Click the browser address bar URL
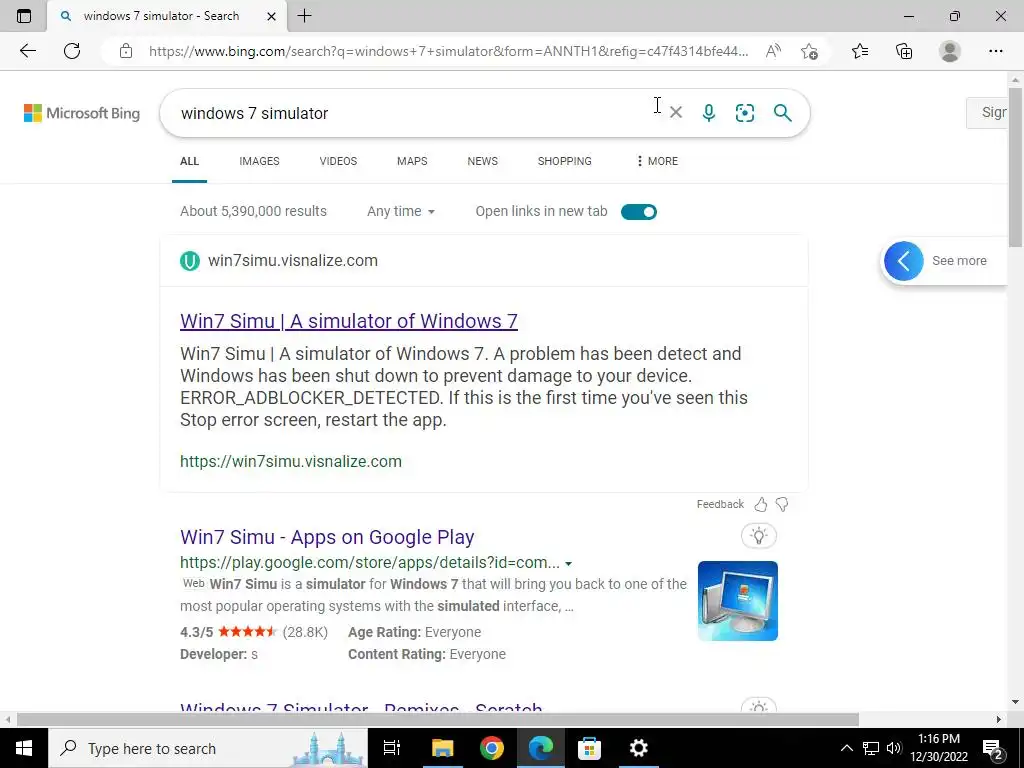Image resolution: width=1024 pixels, height=768 pixels. [448, 51]
